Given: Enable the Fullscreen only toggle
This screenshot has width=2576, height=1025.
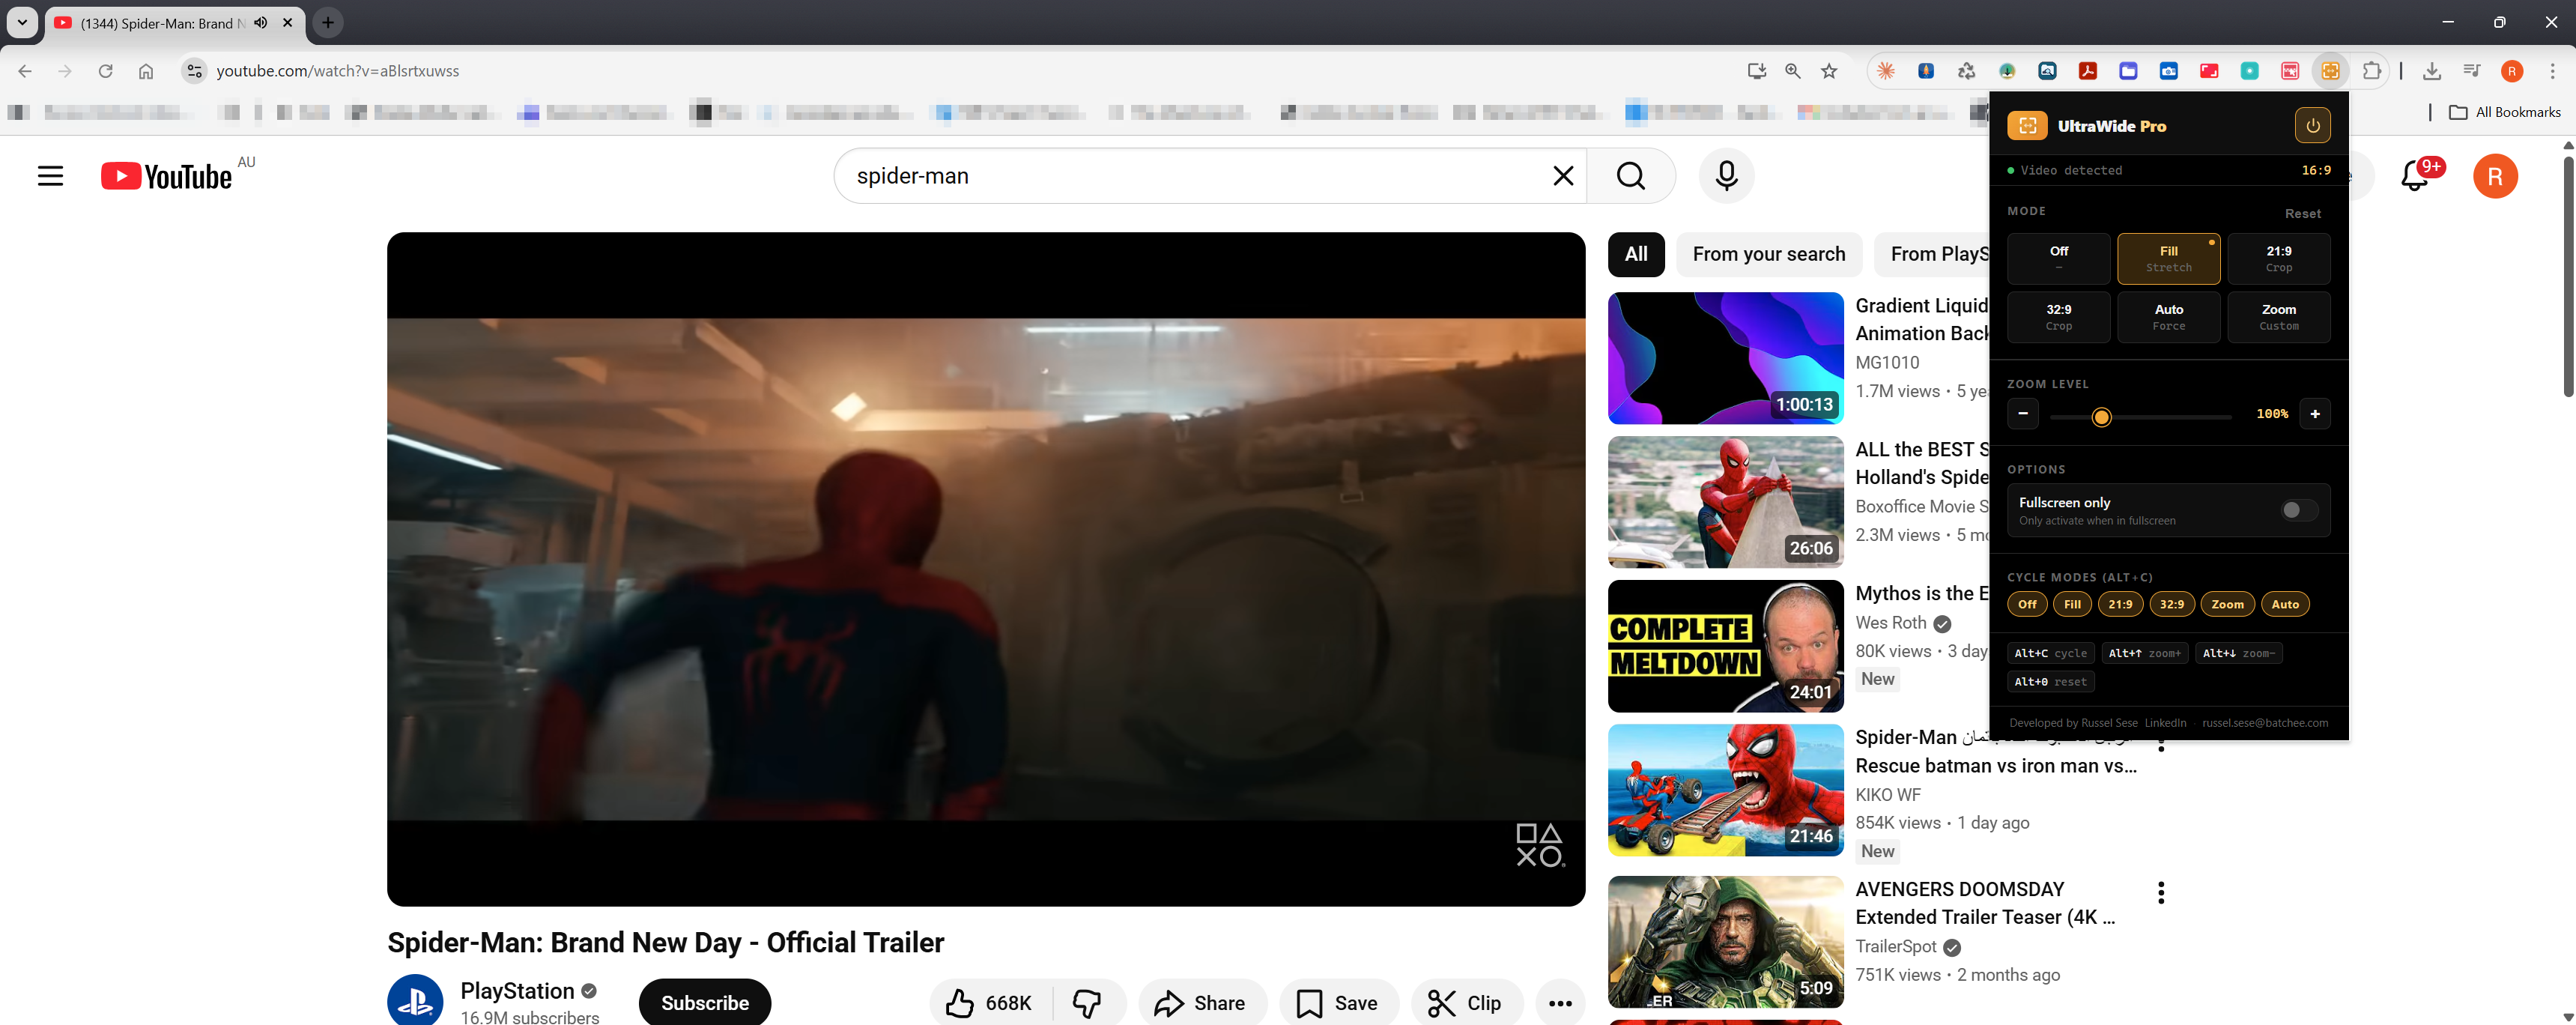Looking at the screenshot, I should point(2297,510).
